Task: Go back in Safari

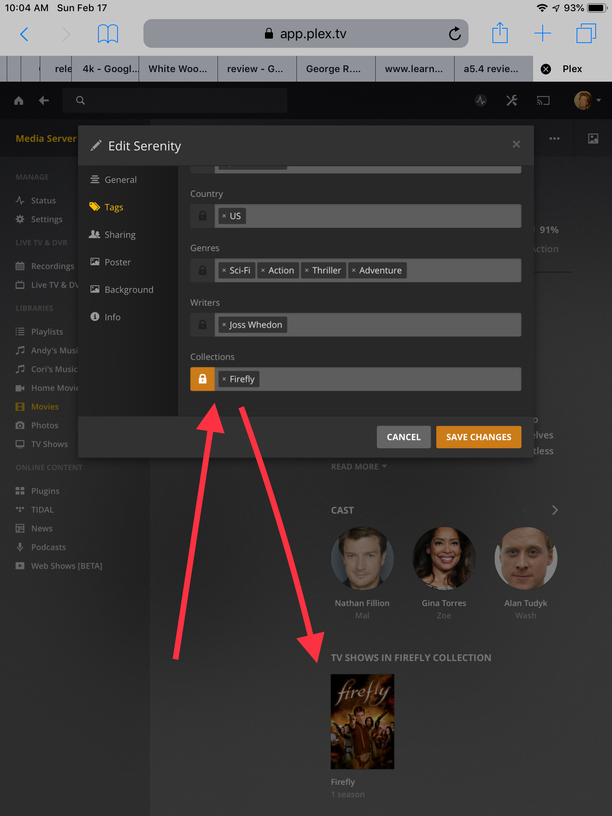Action: (x=24, y=34)
